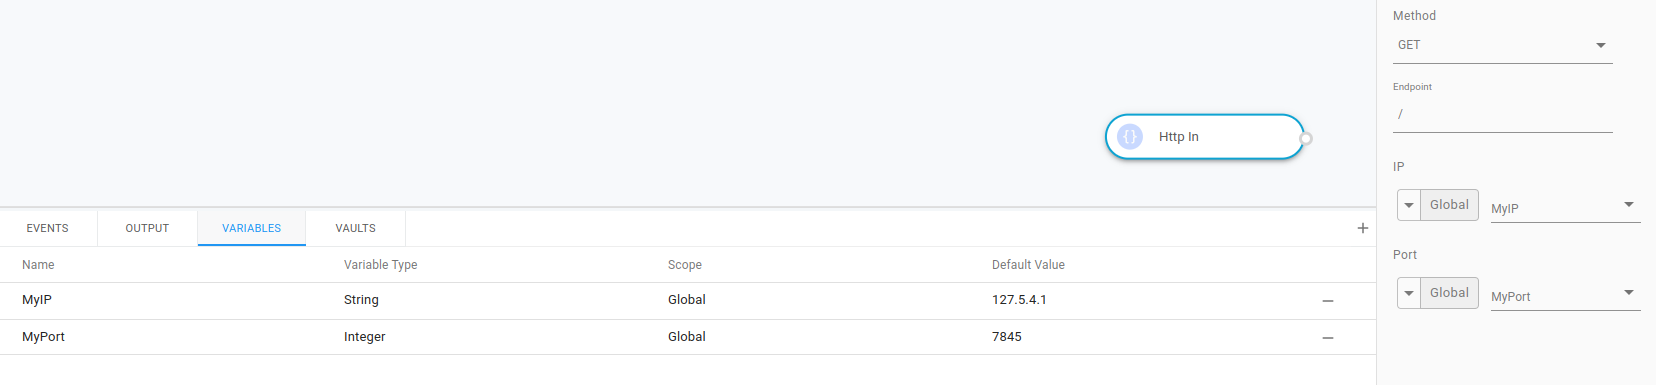Expand the Port scope arrow dropdown
Viewport: 1656px width, 385px height.
[1409, 293]
